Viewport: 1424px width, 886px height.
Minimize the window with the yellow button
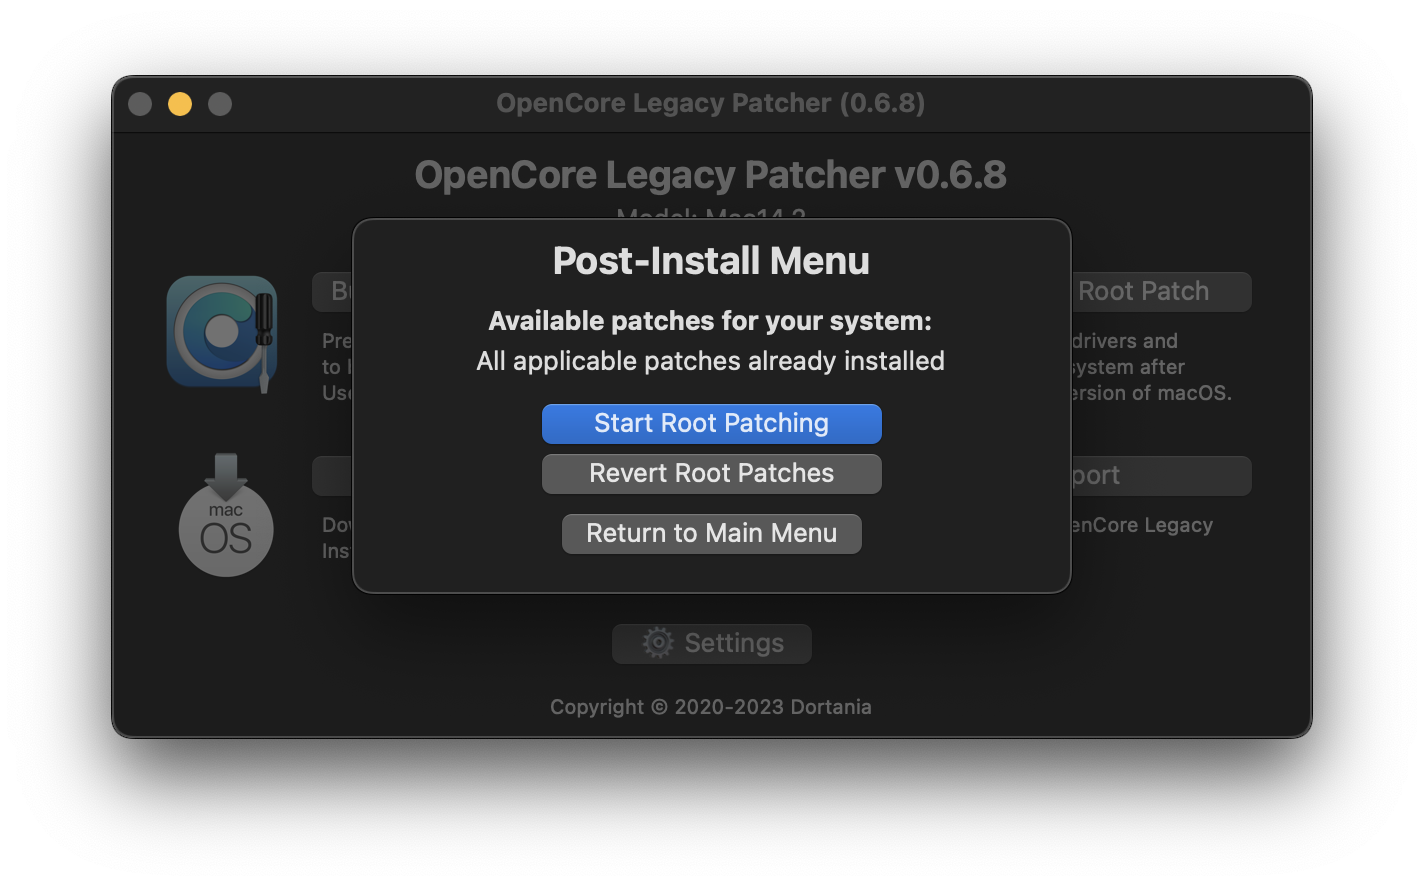(180, 104)
